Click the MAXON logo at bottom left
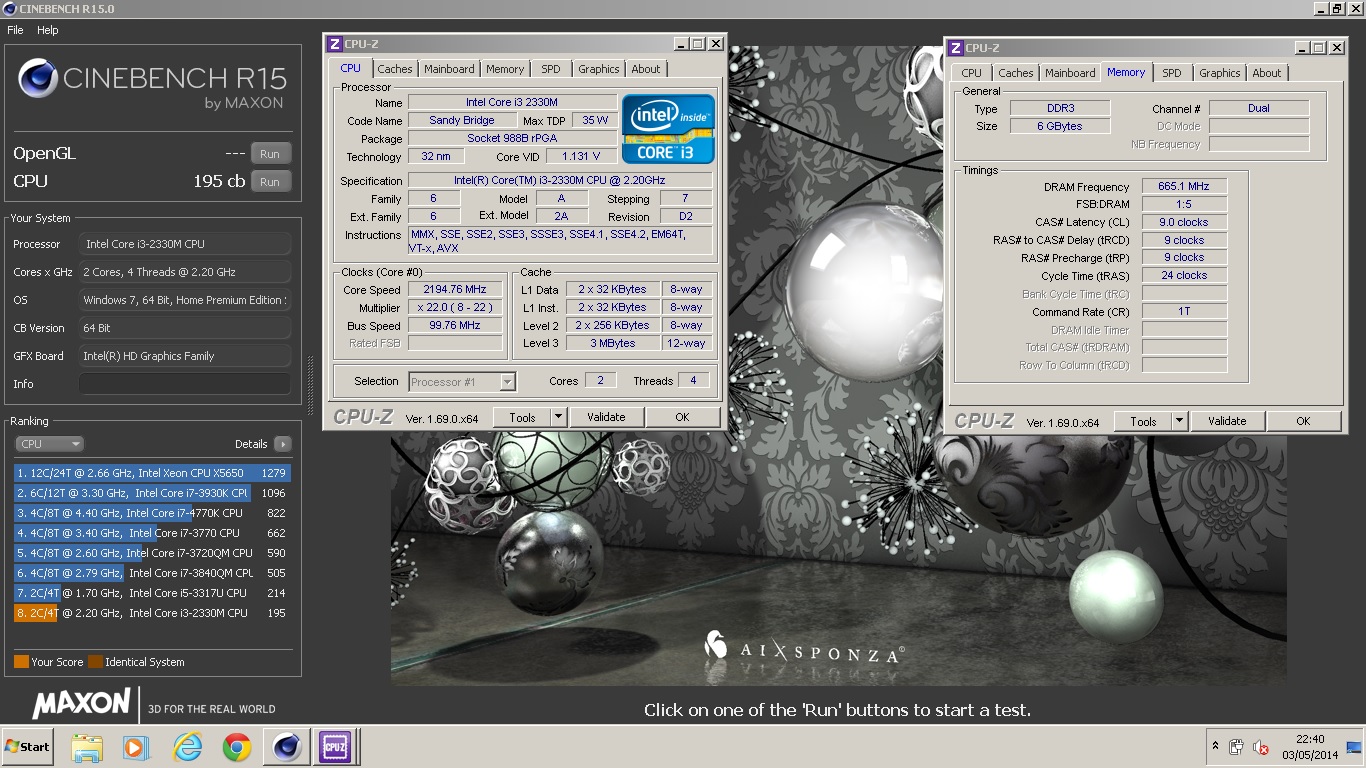The height and width of the screenshot is (768, 1366). (81, 704)
